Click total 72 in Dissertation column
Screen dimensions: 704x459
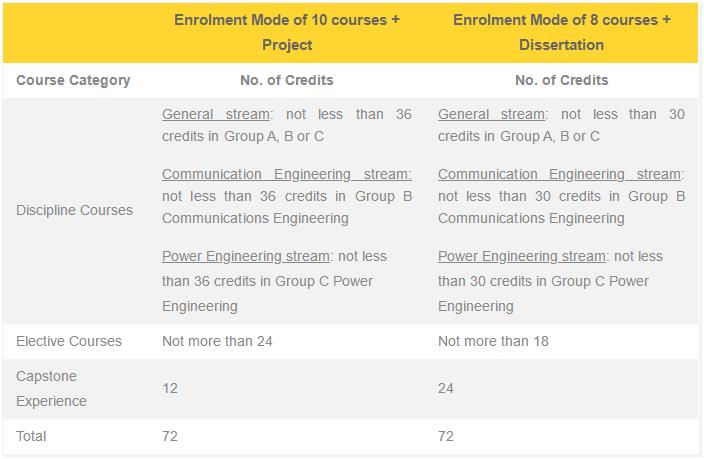pyautogui.click(x=445, y=436)
